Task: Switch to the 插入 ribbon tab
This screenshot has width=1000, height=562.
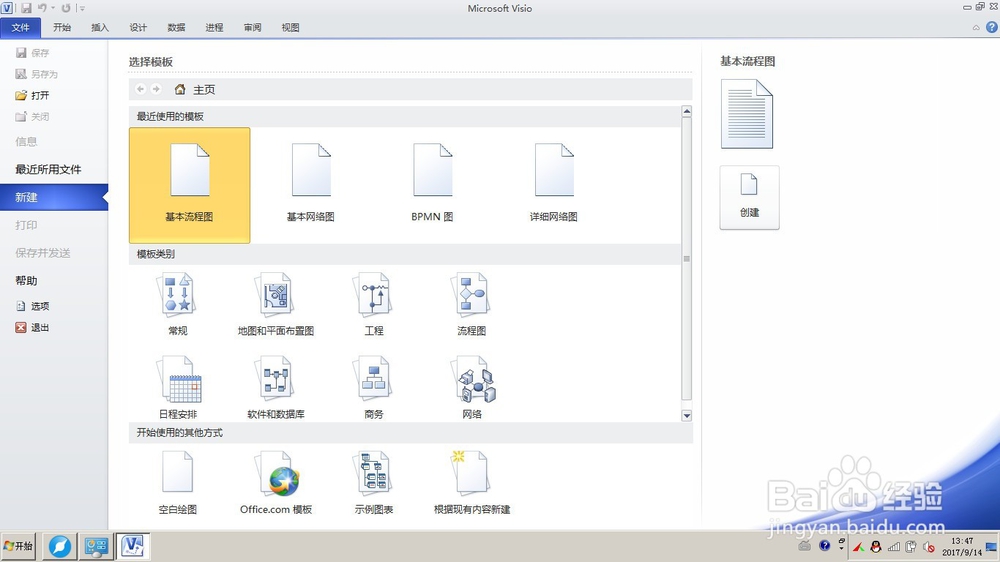Action: pyautogui.click(x=100, y=27)
